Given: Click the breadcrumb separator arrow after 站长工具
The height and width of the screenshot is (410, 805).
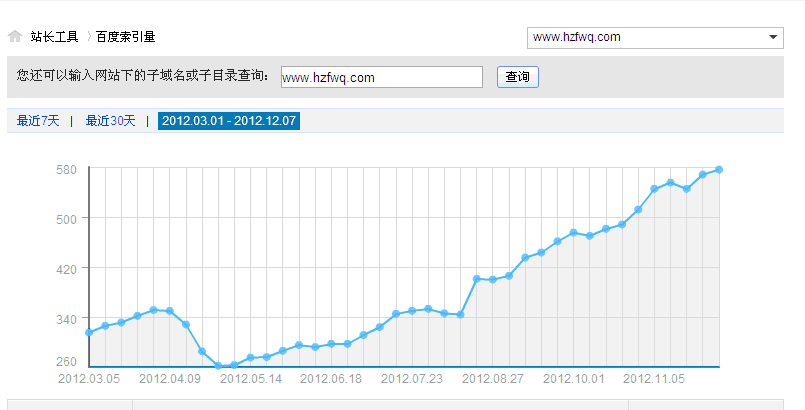Looking at the screenshot, I should point(88,37).
